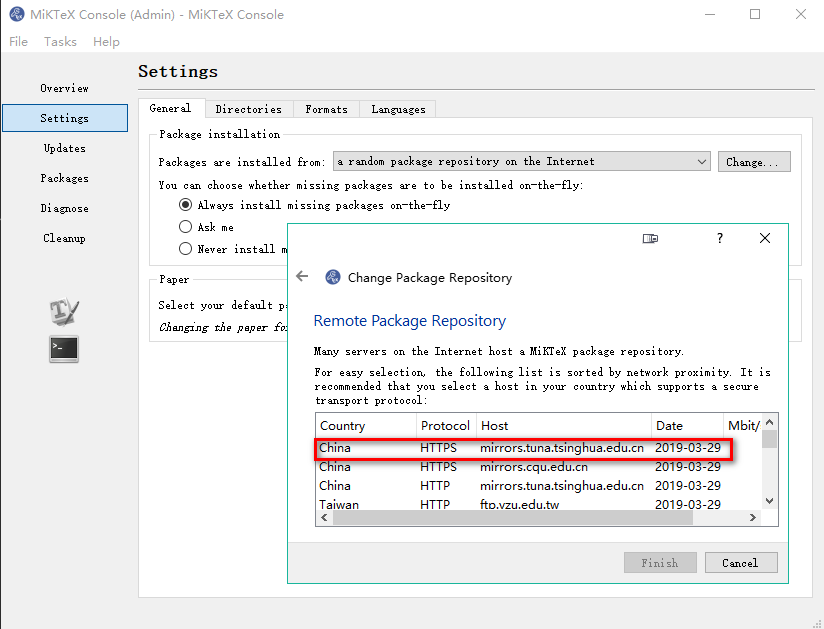Click the vertical scrollbar thumb in repository list
Screen dimensions: 824x629
coord(769,439)
